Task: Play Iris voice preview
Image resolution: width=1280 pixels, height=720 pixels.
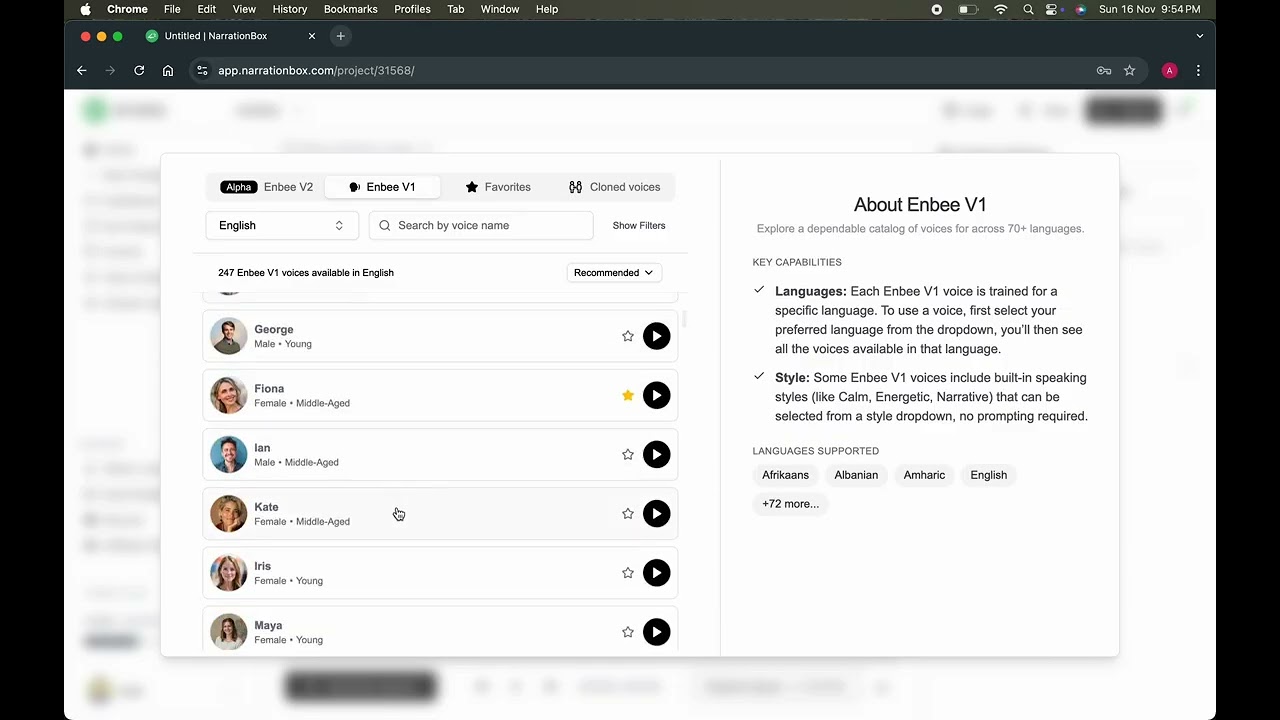Action: [656, 572]
